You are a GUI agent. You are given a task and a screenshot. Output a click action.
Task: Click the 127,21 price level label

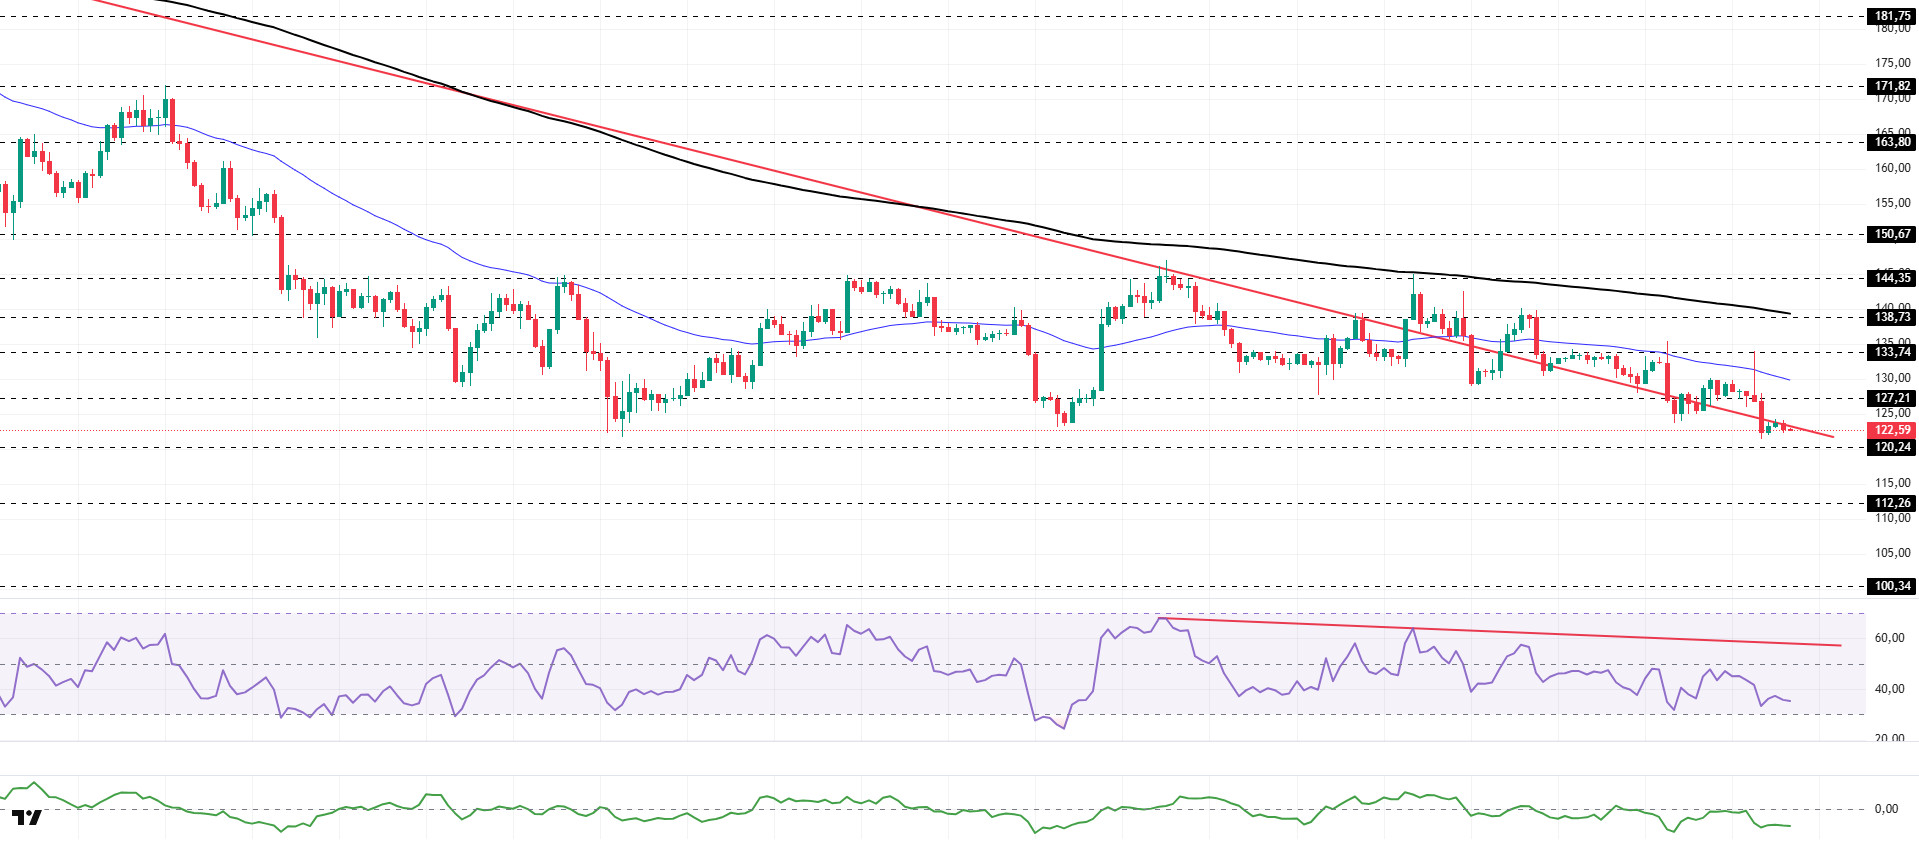coord(1891,398)
